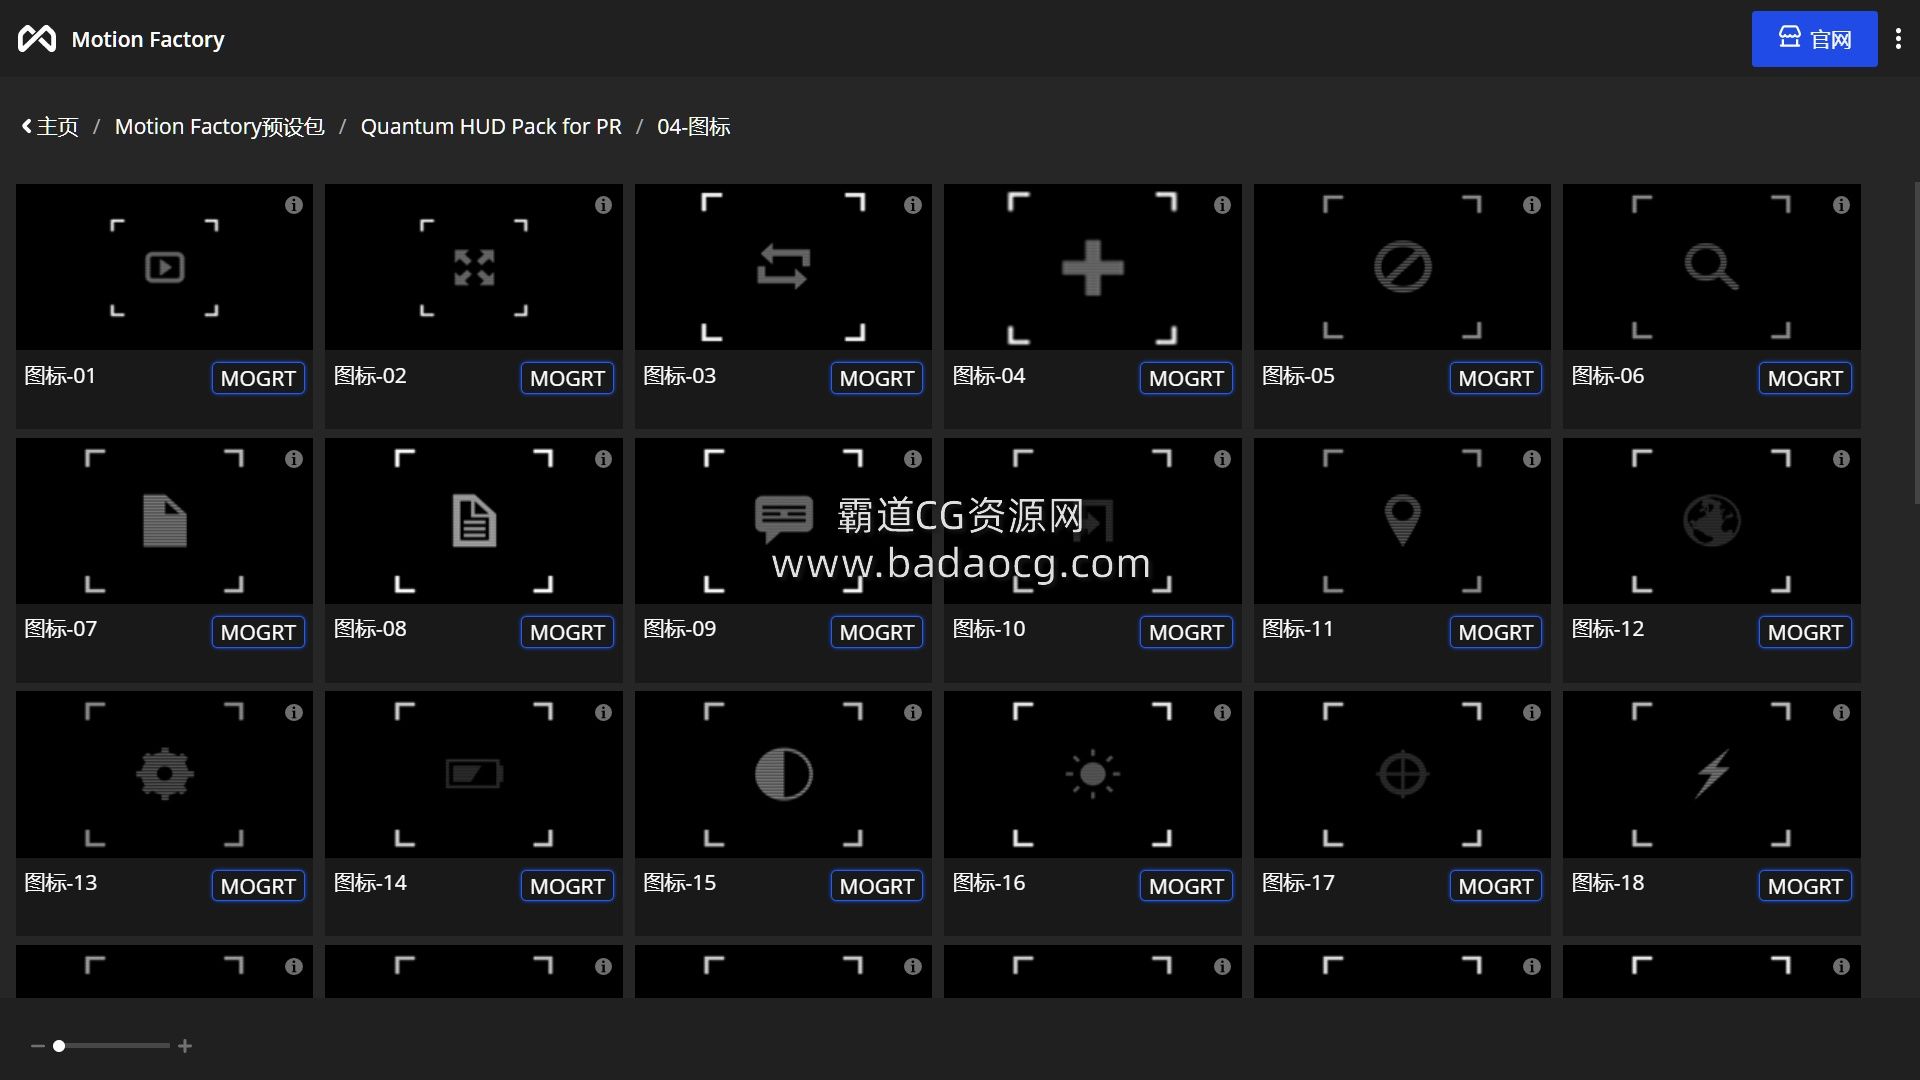Open info for 图标-04
The image size is (1920, 1080).
(1222, 205)
